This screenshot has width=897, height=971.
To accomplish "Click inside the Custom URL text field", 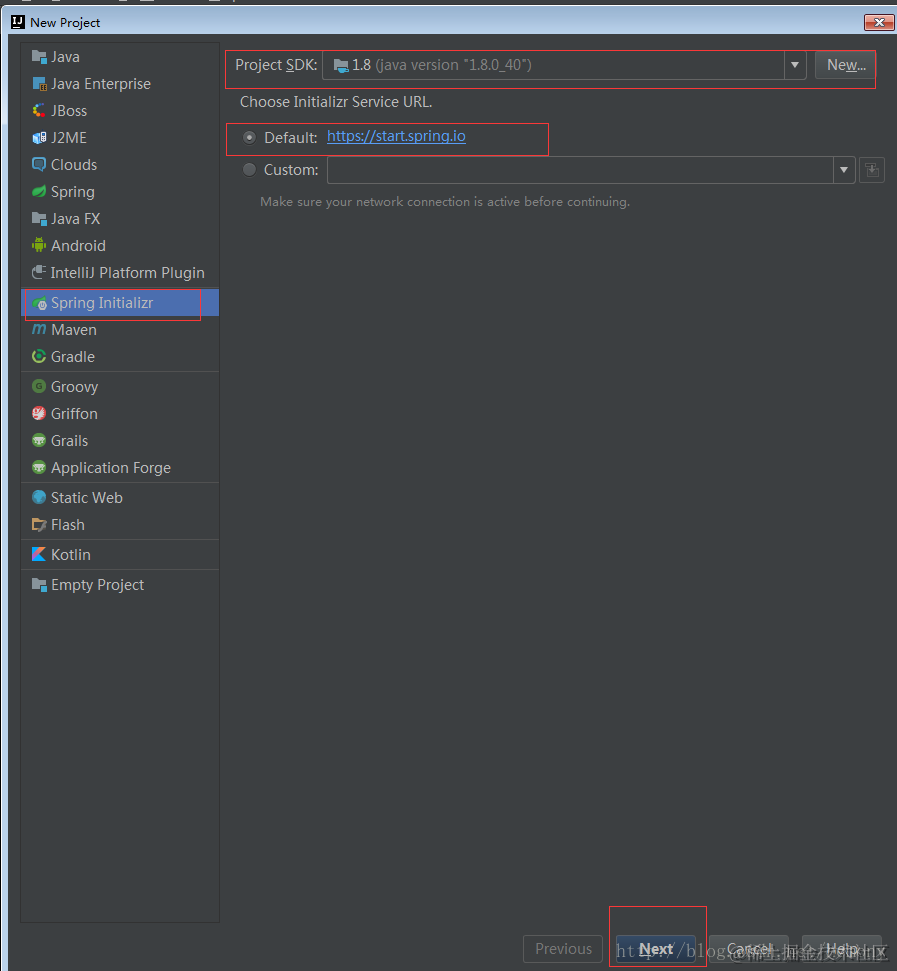I will [580, 170].
